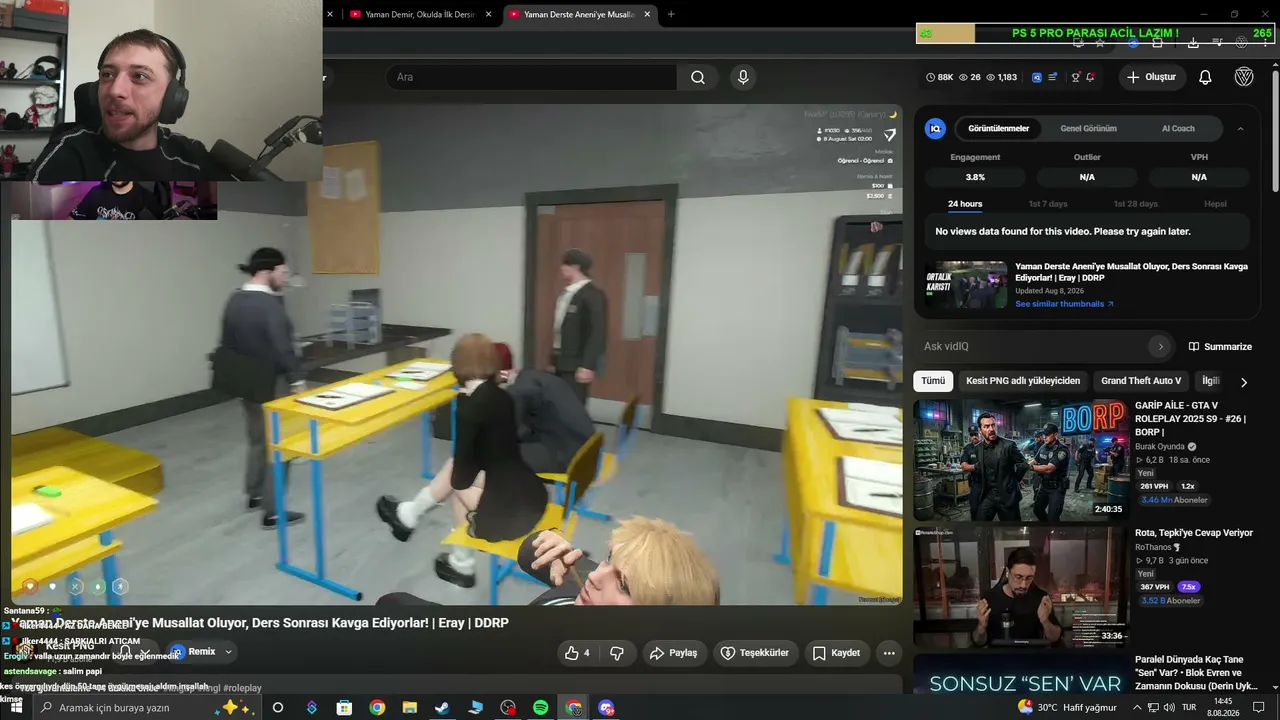Viewport: 1280px width, 720px height.
Task: Select the Hepsi range tab
Action: click(1215, 204)
